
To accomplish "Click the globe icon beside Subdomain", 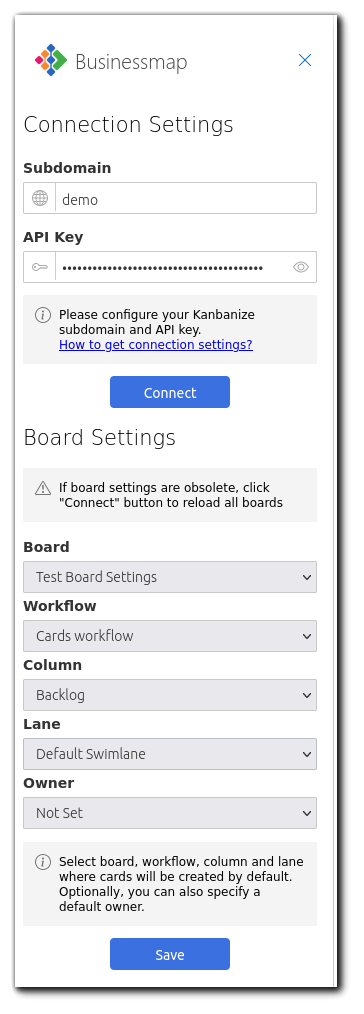I will (40, 198).
